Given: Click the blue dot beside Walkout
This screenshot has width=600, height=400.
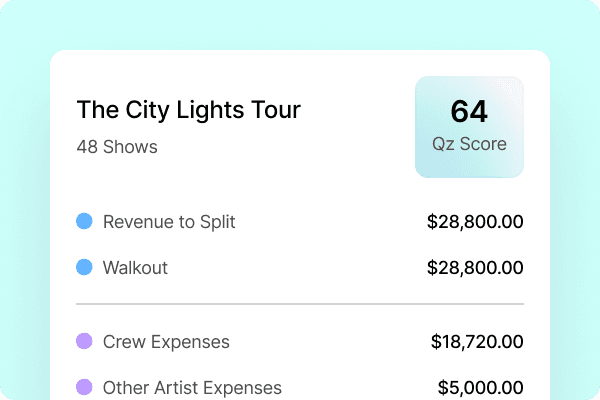Looking at the screenshot, I should point(85,268).
